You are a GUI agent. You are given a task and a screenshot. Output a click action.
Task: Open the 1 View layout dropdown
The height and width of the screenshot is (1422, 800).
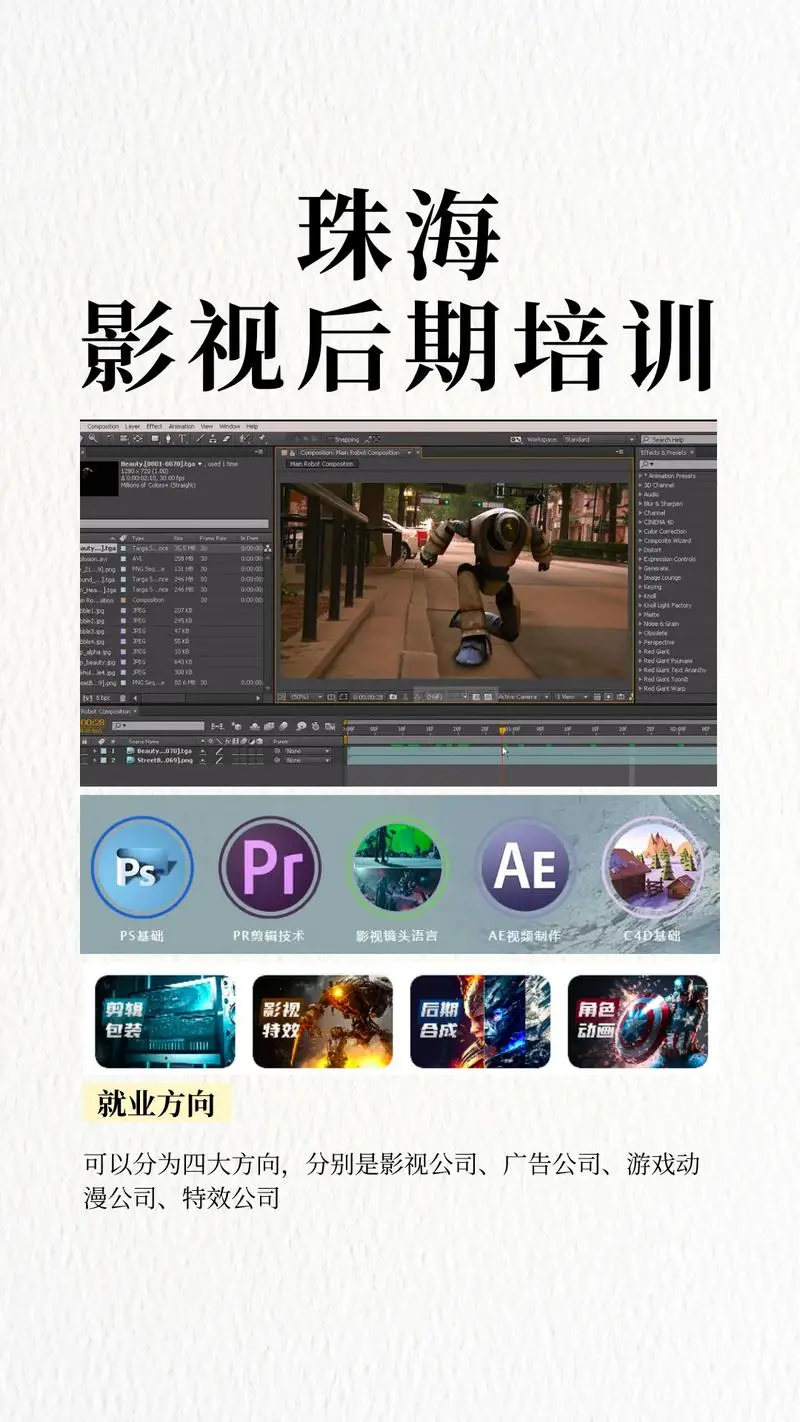571,697
